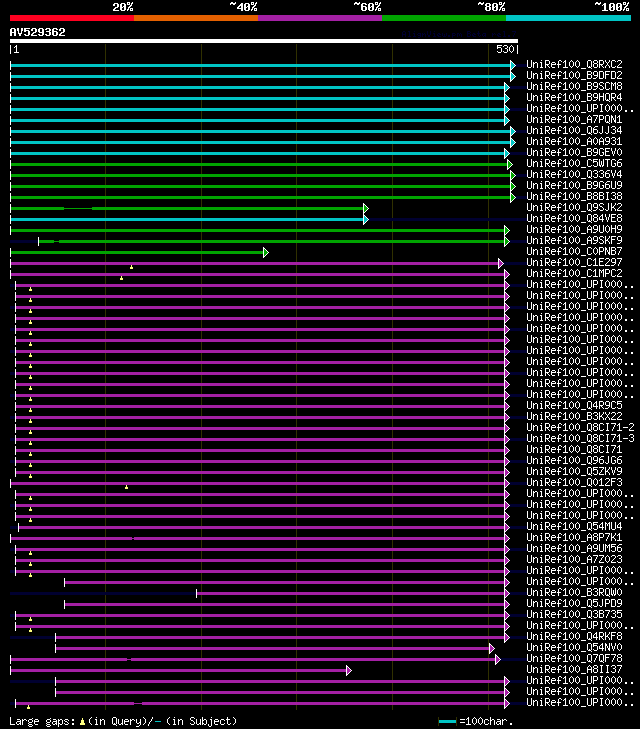Click the red 20% identity color segment
This screenshot has width=640, height=729.
click(72, 18)
